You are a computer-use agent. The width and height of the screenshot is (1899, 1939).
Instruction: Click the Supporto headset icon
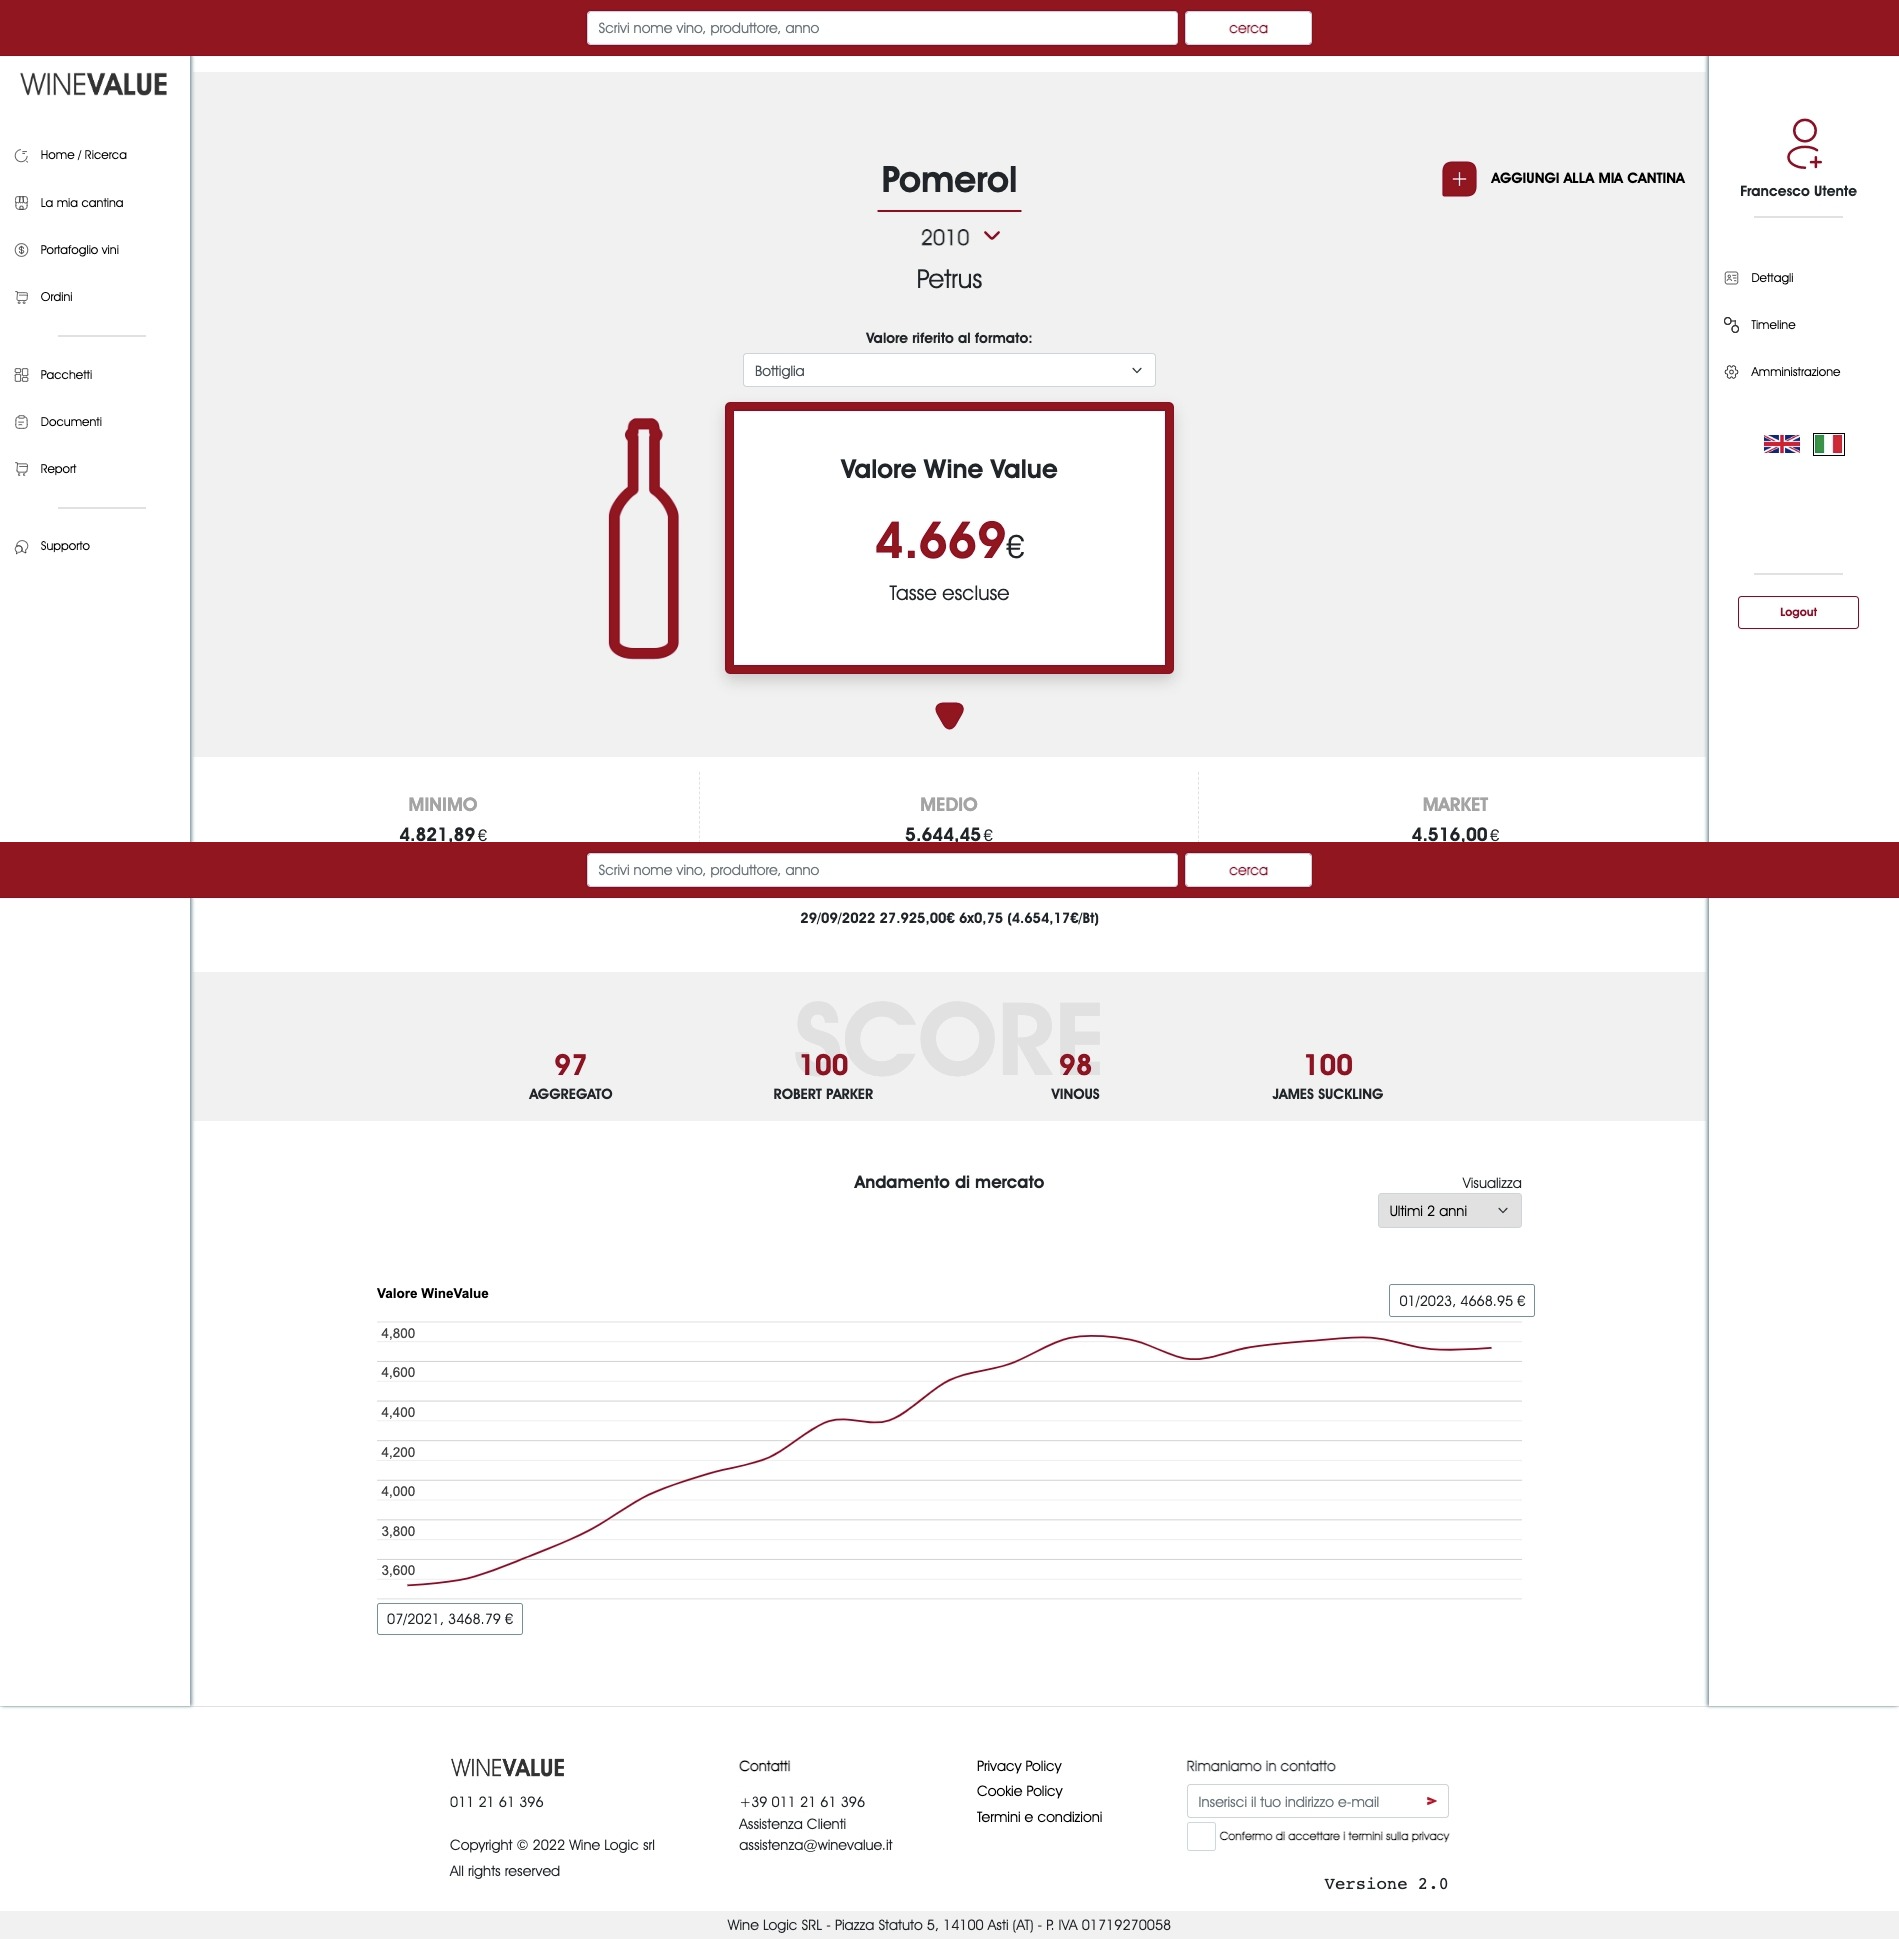click(21, 547)
